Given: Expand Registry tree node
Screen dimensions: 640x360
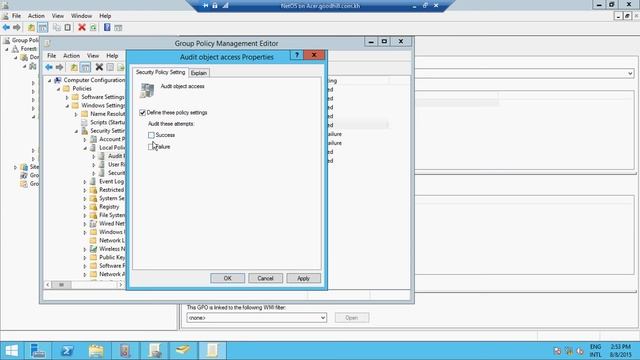Looking at the screenshot, I should click(x=85, y=207).
